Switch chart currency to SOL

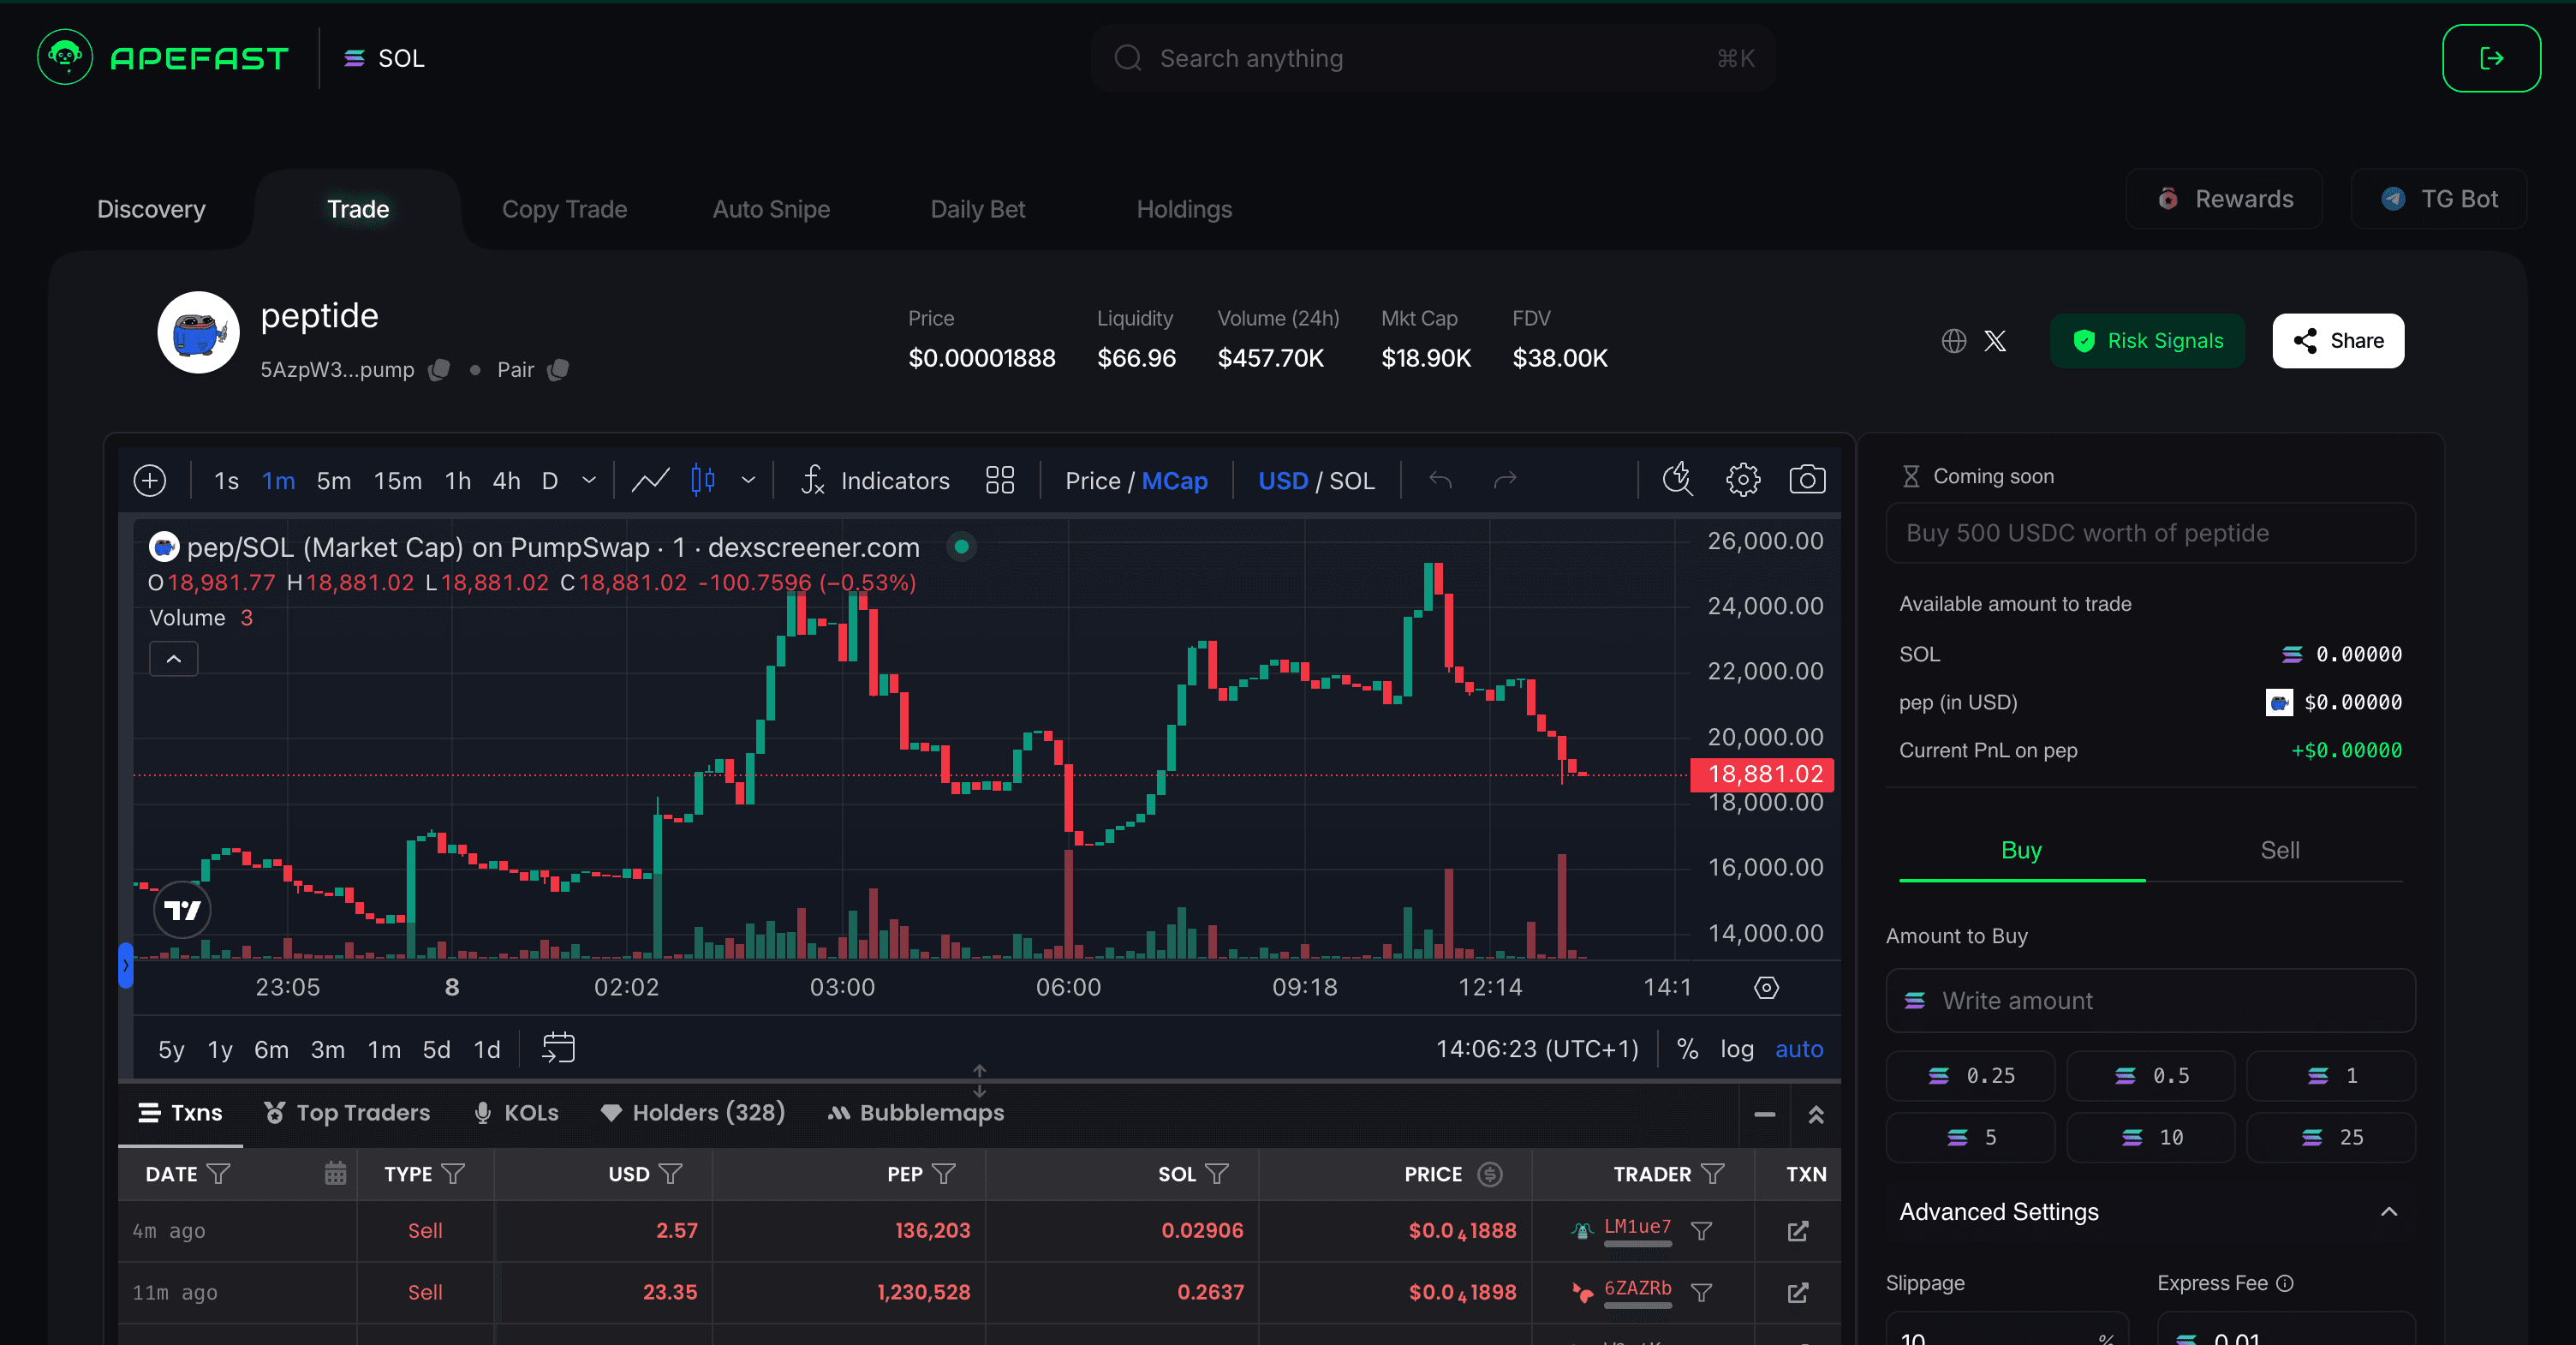point(1352,481)
